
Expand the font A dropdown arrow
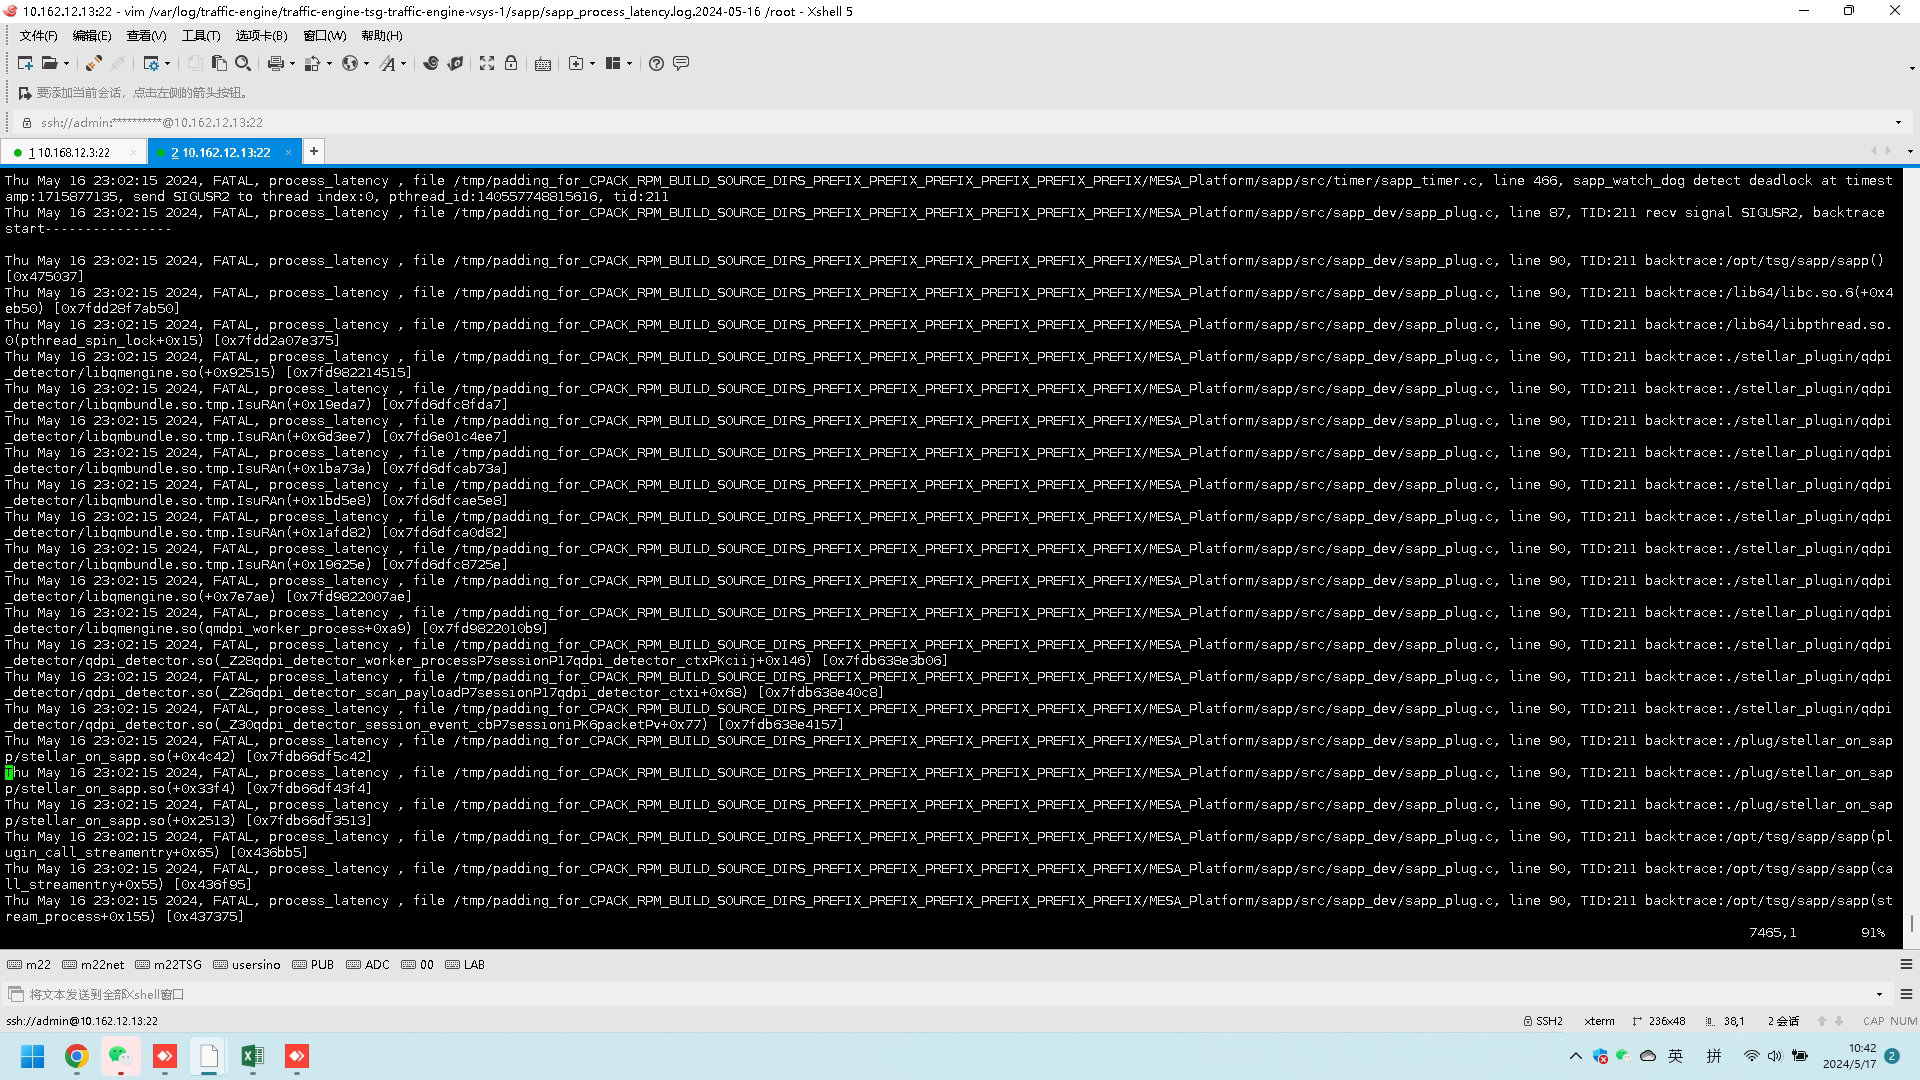403,63
